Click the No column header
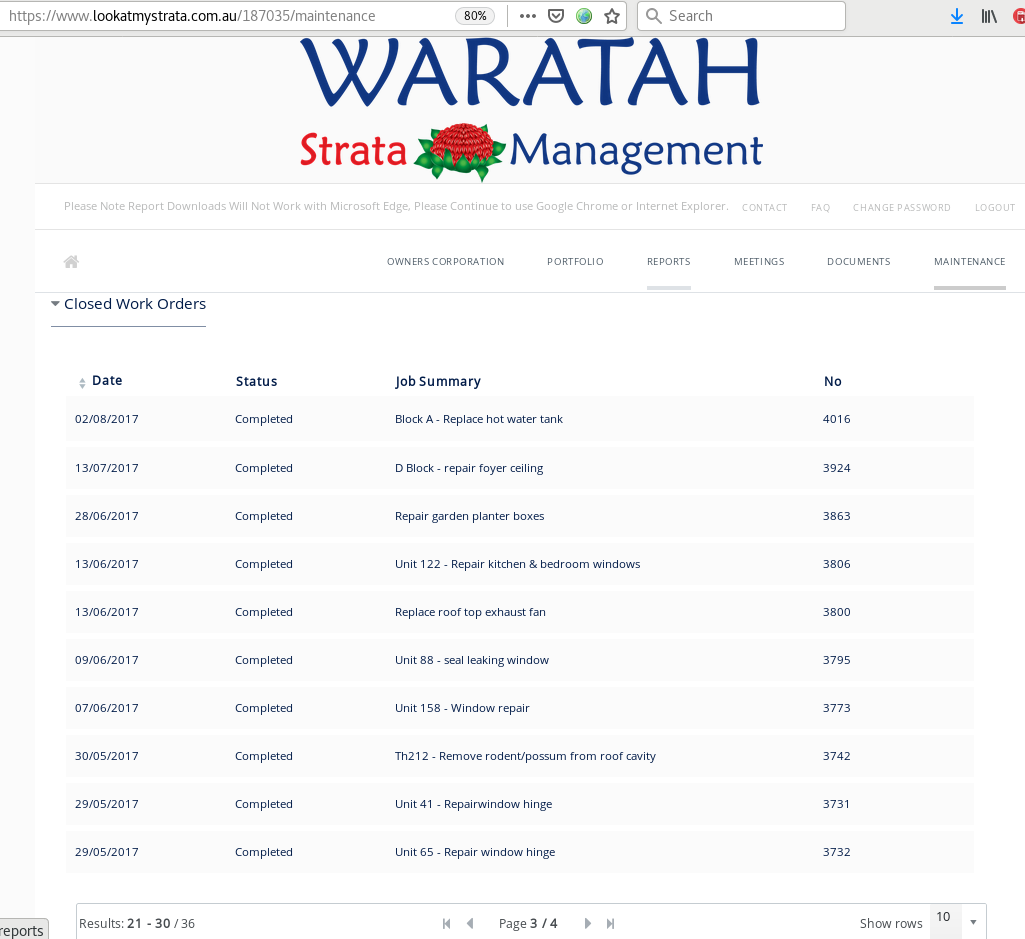Image resolution: width=1025 pixels, height=939 pixels. click(x=833, y=381)
